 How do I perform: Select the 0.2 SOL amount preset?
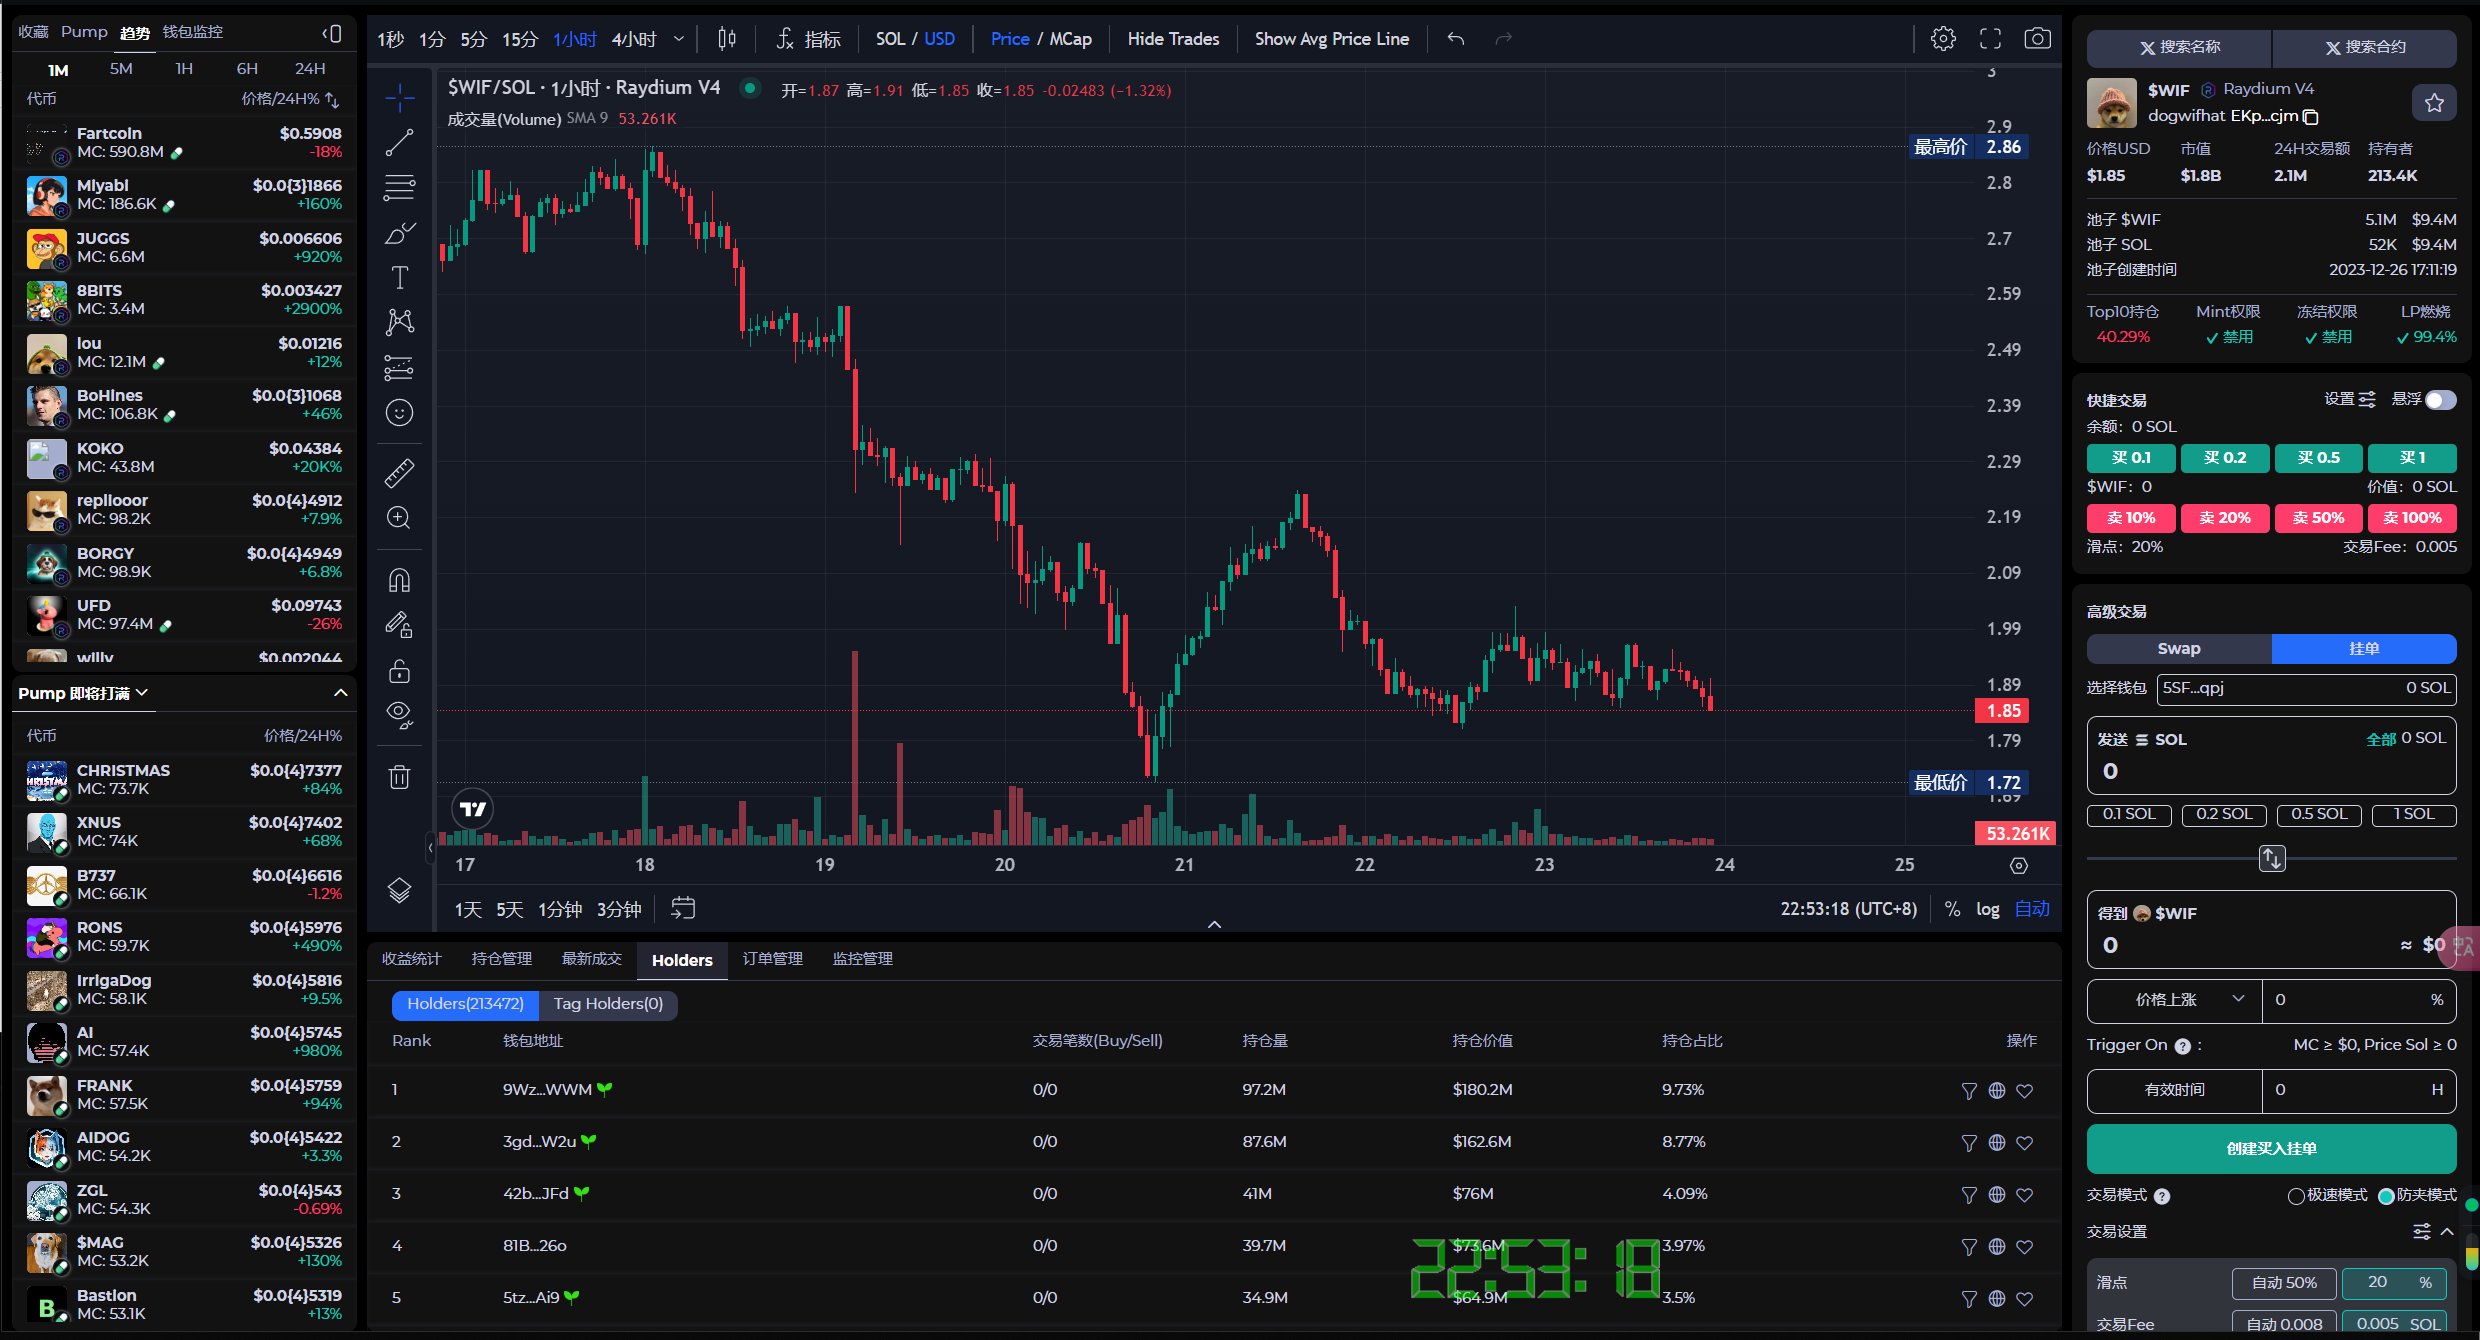(2224, 814)
